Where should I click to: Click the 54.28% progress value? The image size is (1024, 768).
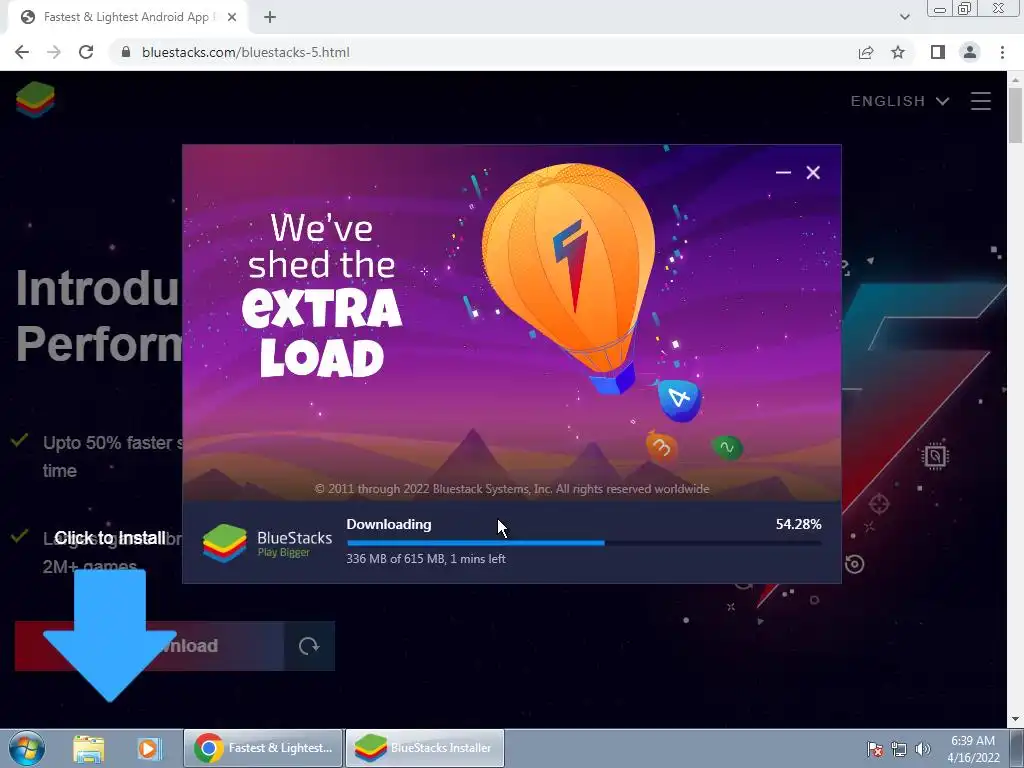tap(799, 524)
